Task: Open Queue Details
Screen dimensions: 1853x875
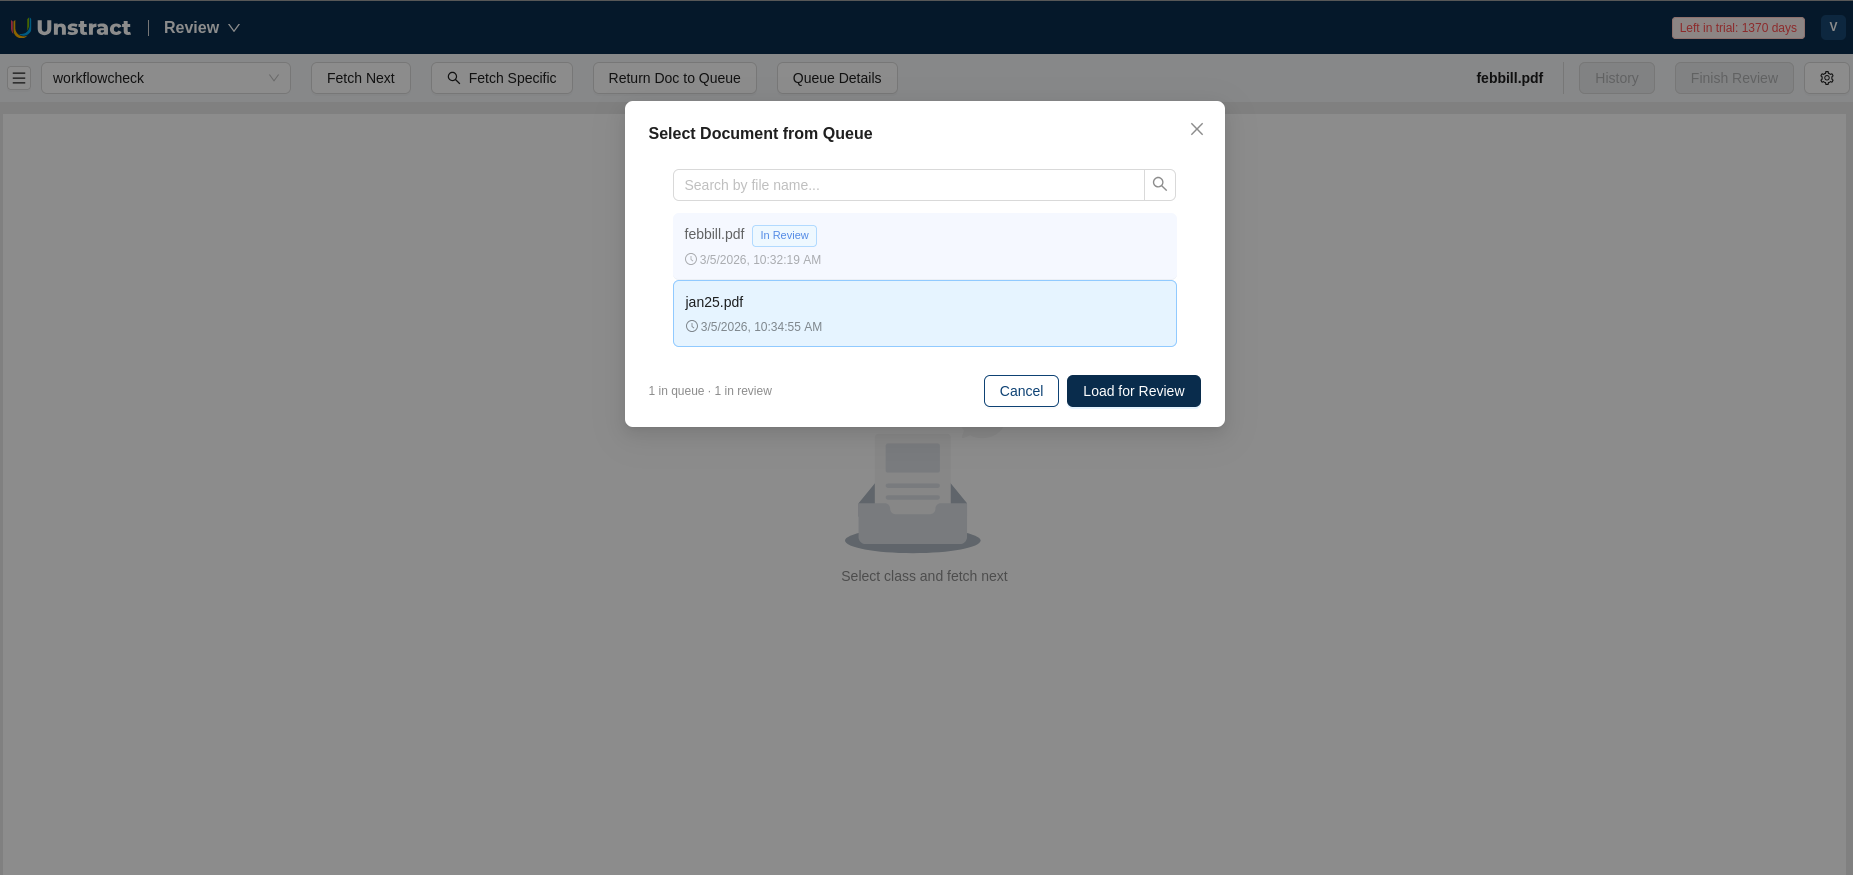Action: [x=837, y=78]
